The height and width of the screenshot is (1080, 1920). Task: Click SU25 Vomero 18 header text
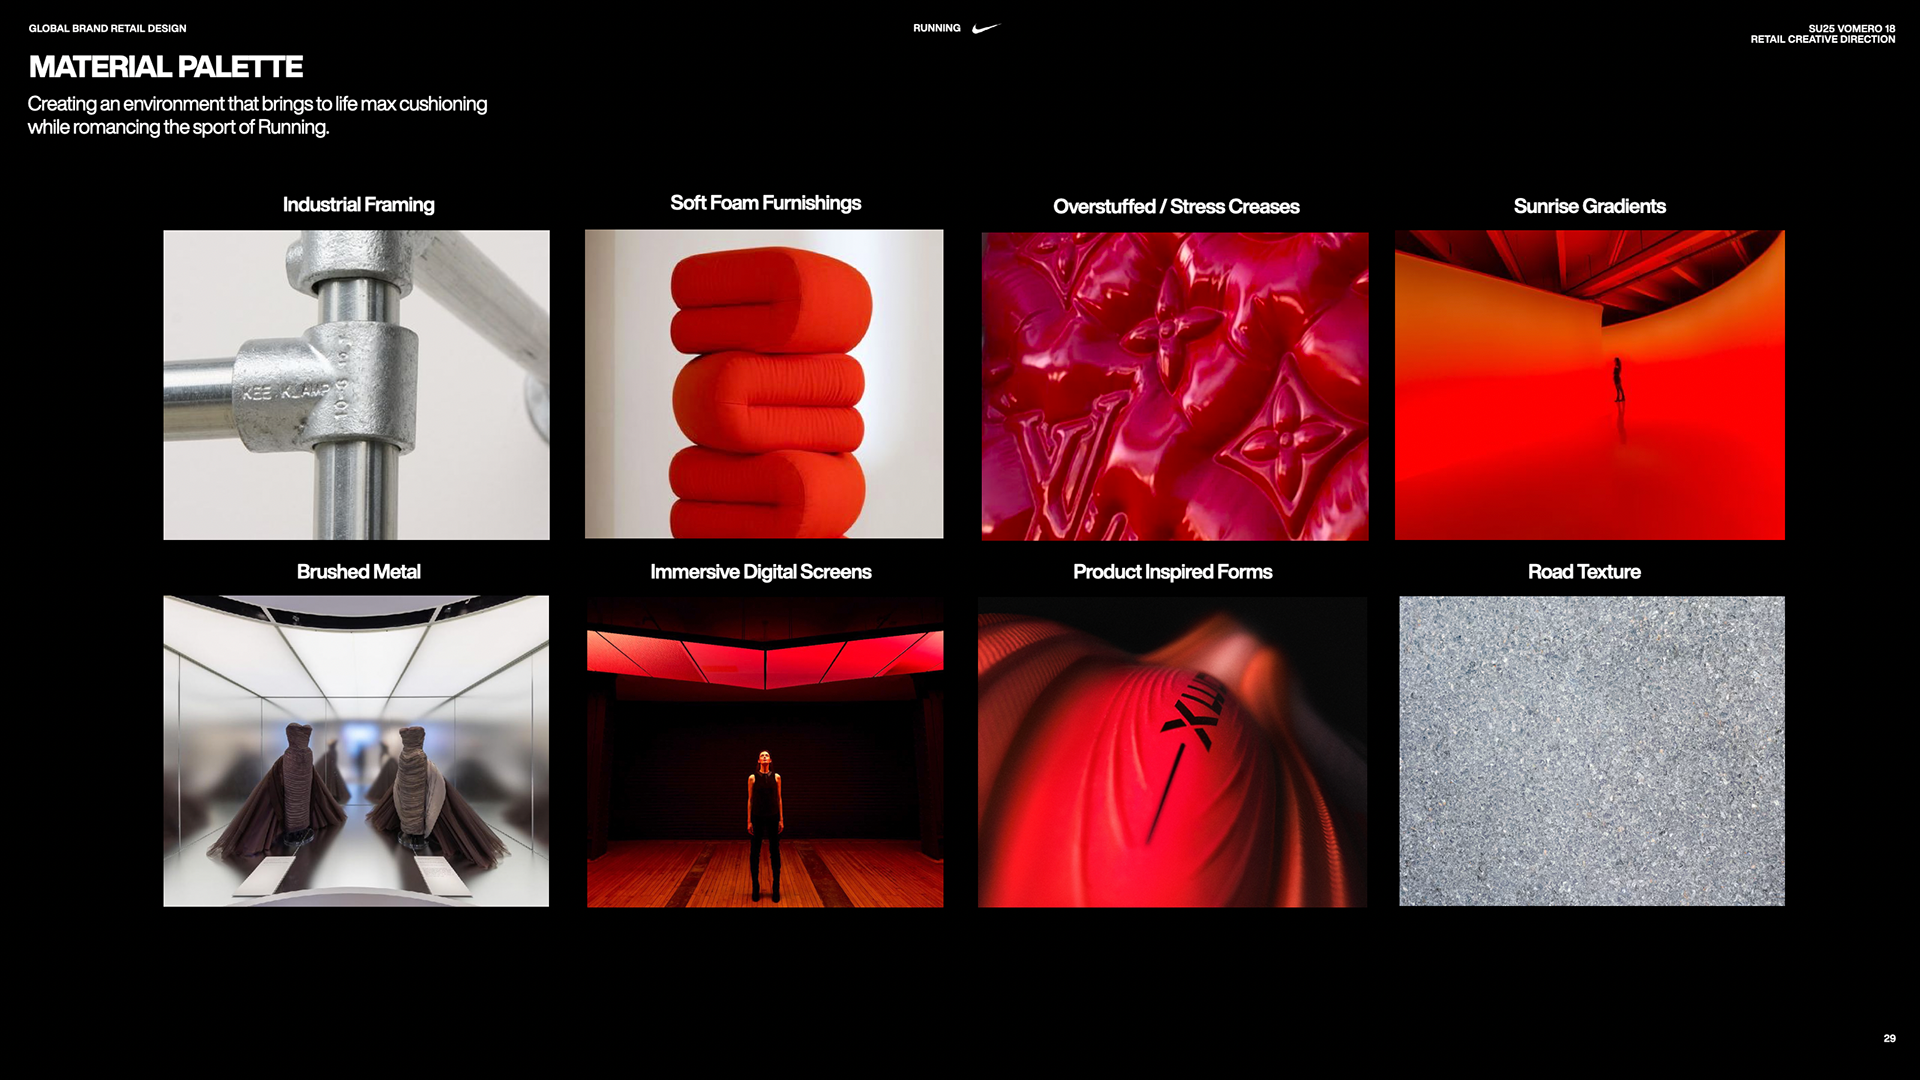1851,28
